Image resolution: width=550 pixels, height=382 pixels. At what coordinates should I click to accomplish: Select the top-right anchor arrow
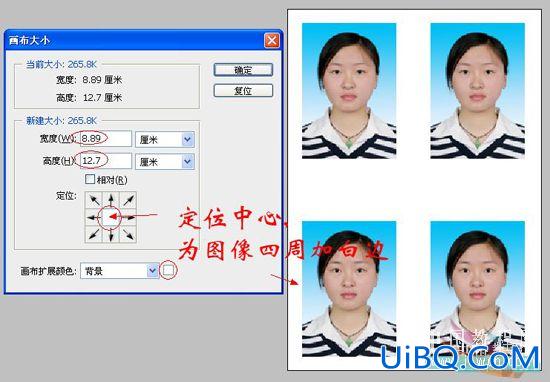tap(128, 200)
